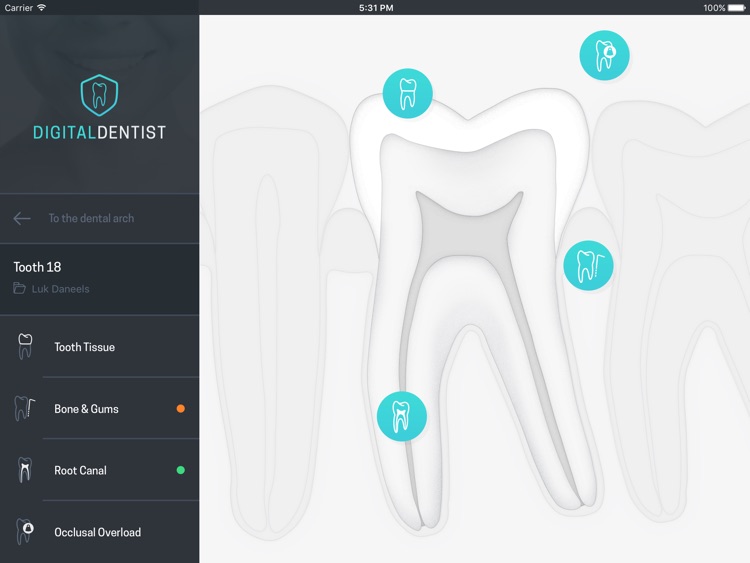The width and height of the screenshot is (750, 563).
Task: Tap the crown hotspot on the tooth
Action: pos(408,93)
